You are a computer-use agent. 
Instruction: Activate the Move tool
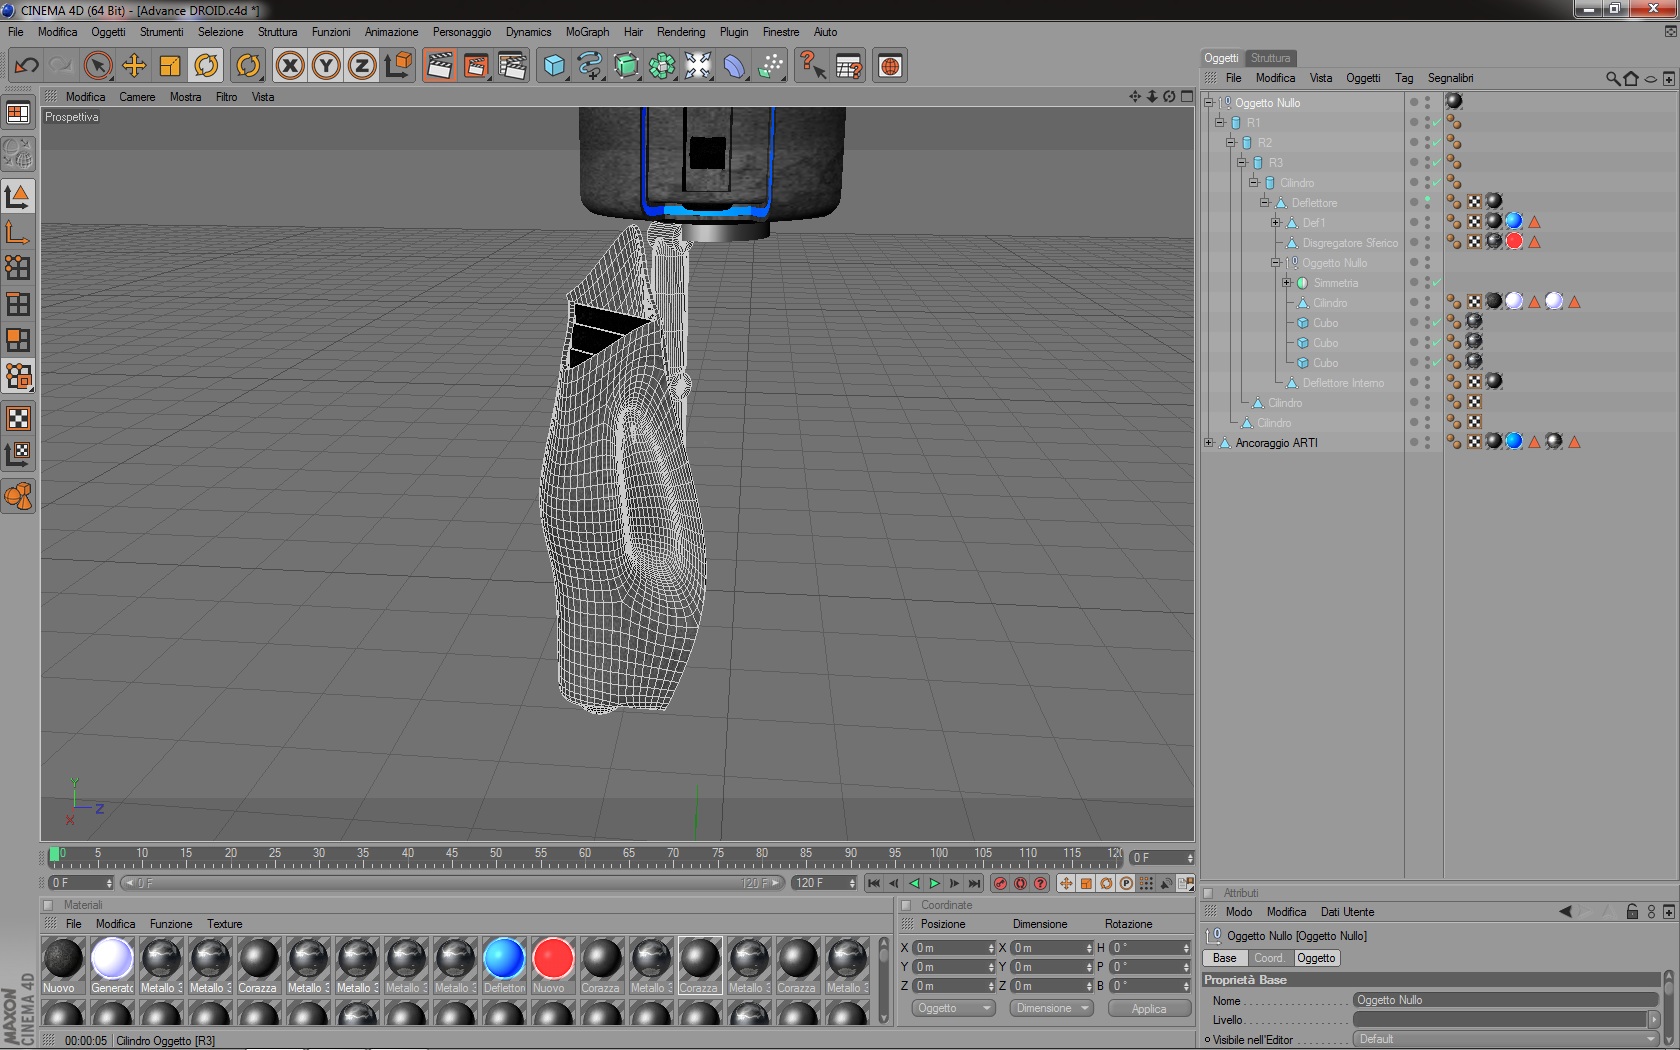(x=134, y=66)
